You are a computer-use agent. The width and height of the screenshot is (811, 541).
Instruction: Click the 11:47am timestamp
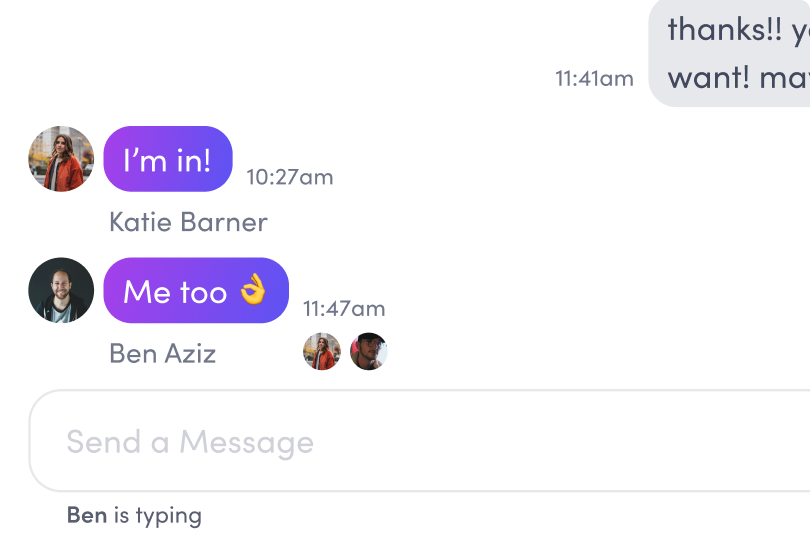[x=344, y=308]
